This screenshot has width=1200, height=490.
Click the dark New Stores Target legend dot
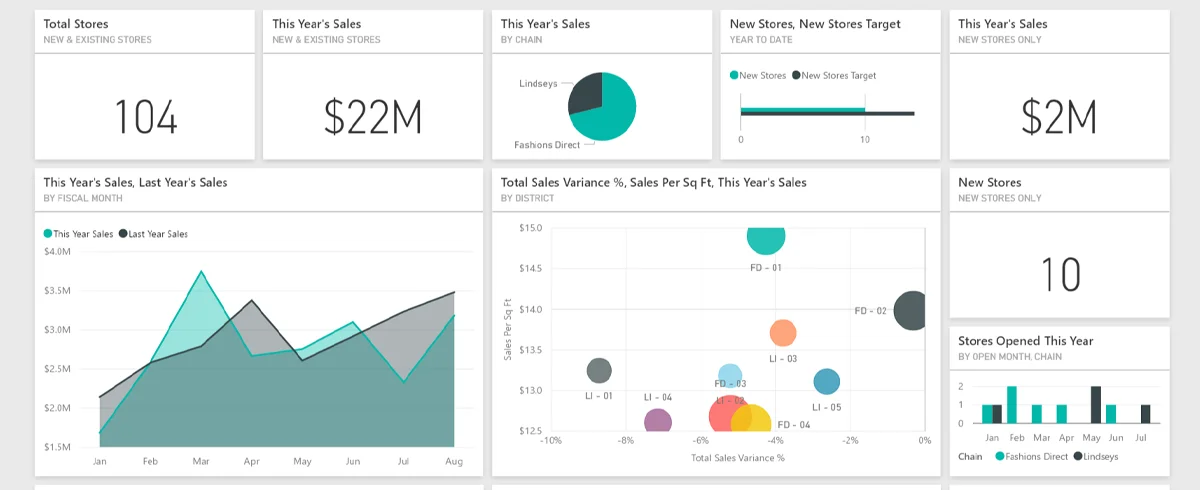(796, 75)
